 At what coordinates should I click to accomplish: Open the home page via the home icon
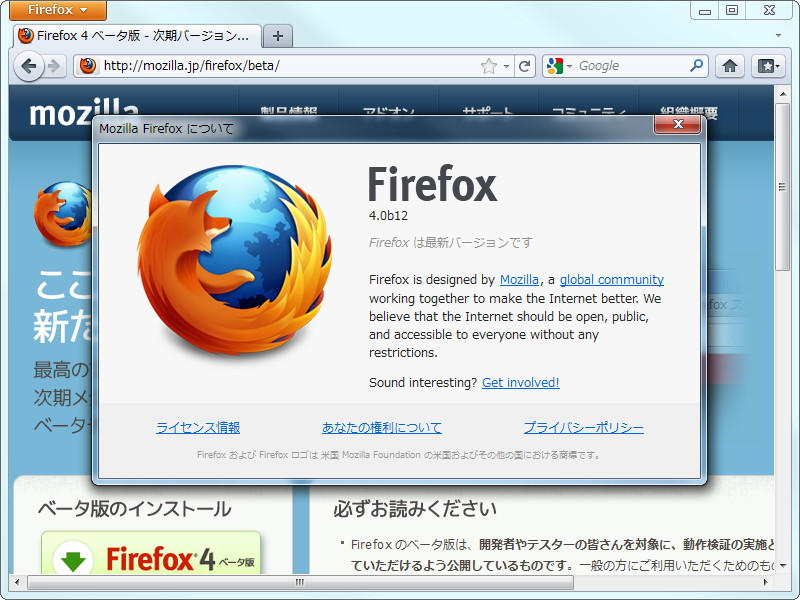coord(730,66)
